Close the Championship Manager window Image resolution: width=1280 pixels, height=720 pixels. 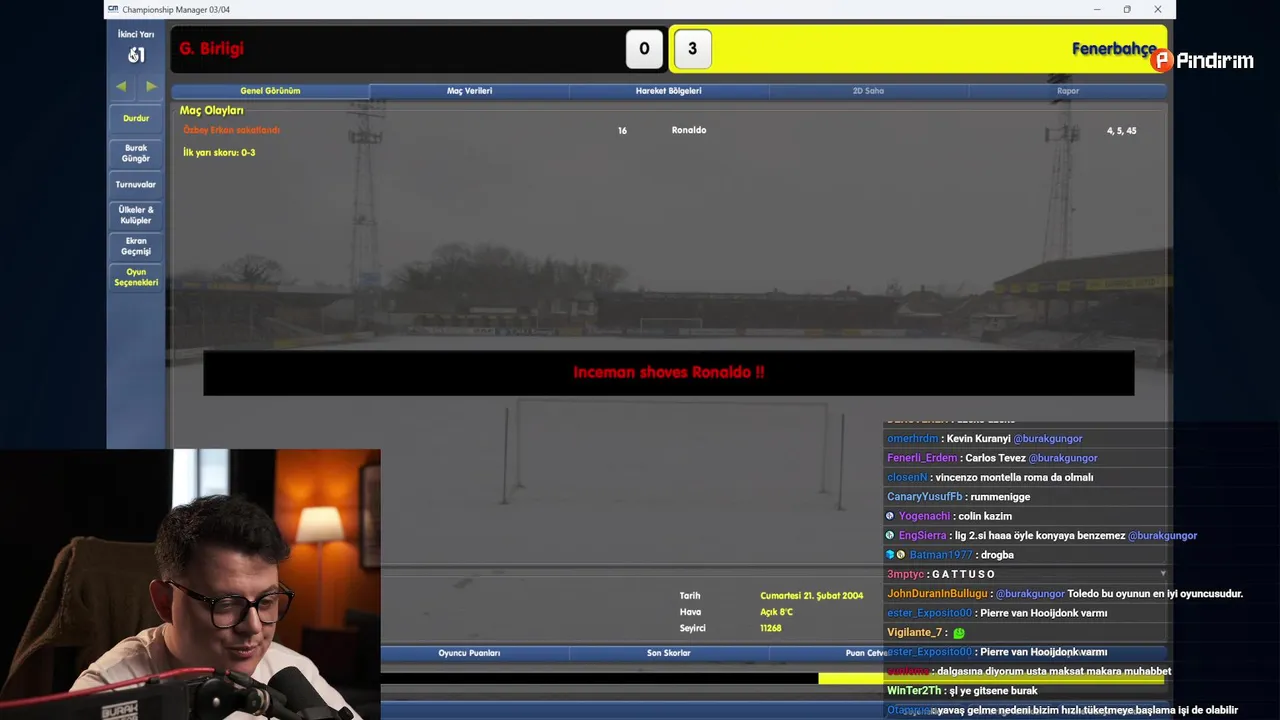pyautogui.click(x=1158, y=9)
